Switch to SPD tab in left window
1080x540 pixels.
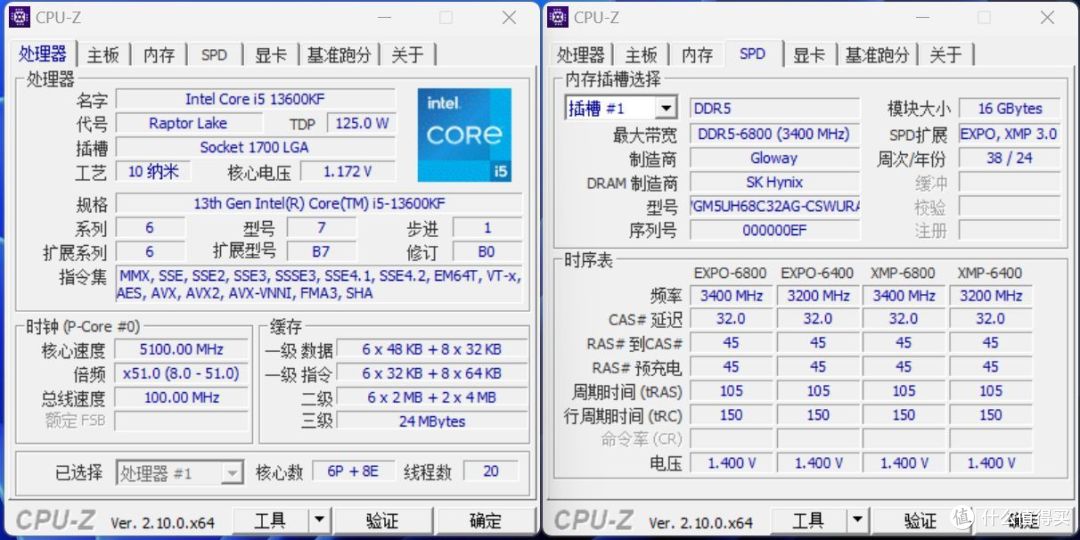pos(214,55)
